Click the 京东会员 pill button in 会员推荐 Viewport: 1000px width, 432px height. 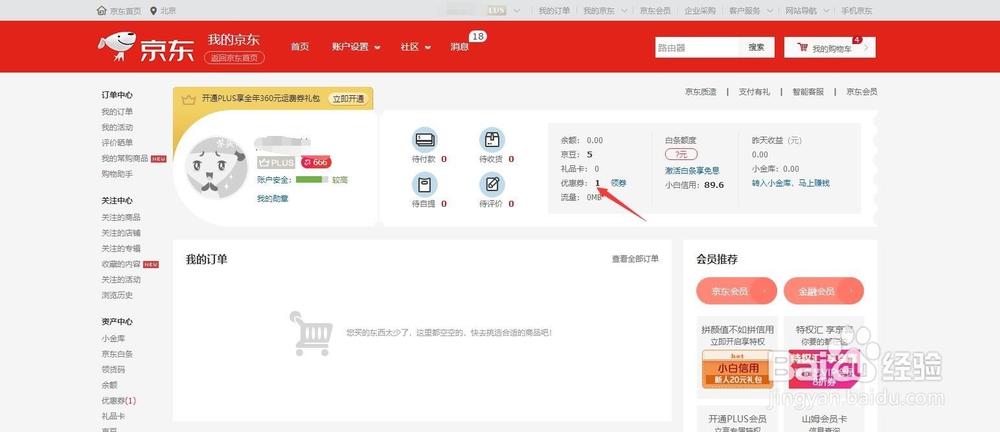click(x=737, y=291)
